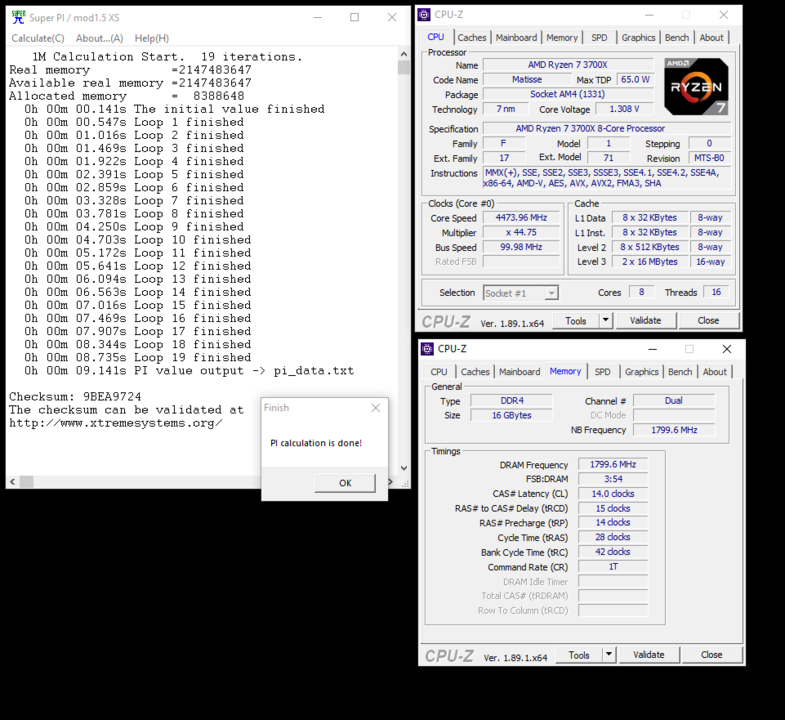This screenshot has width=785, height=720.
Task: Click the CPU-Z icon of the top window
Action: tap(424, 15)
